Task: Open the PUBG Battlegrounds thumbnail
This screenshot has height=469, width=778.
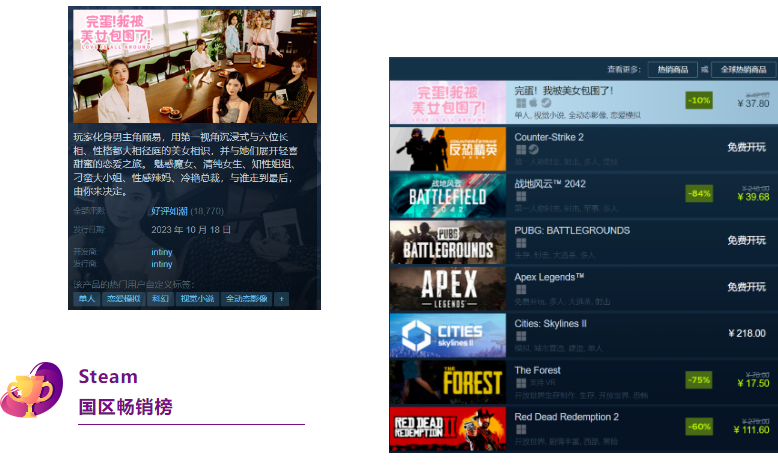Action: coord(448,242)
